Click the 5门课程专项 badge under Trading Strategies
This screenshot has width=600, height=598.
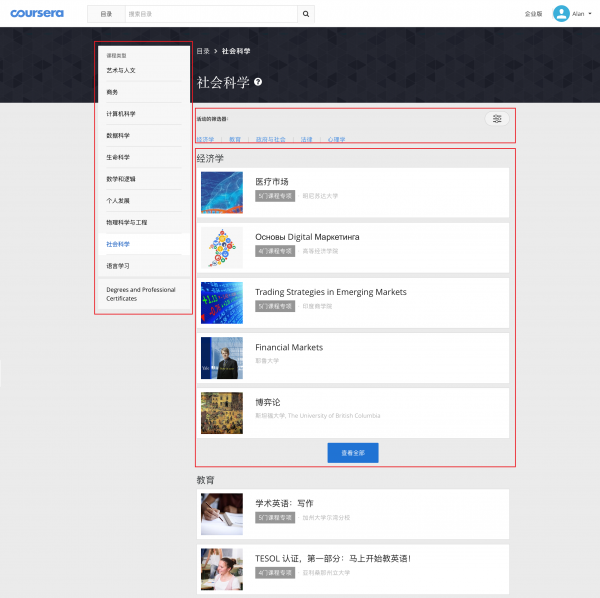pyautogui.click(x=275, y=306)
